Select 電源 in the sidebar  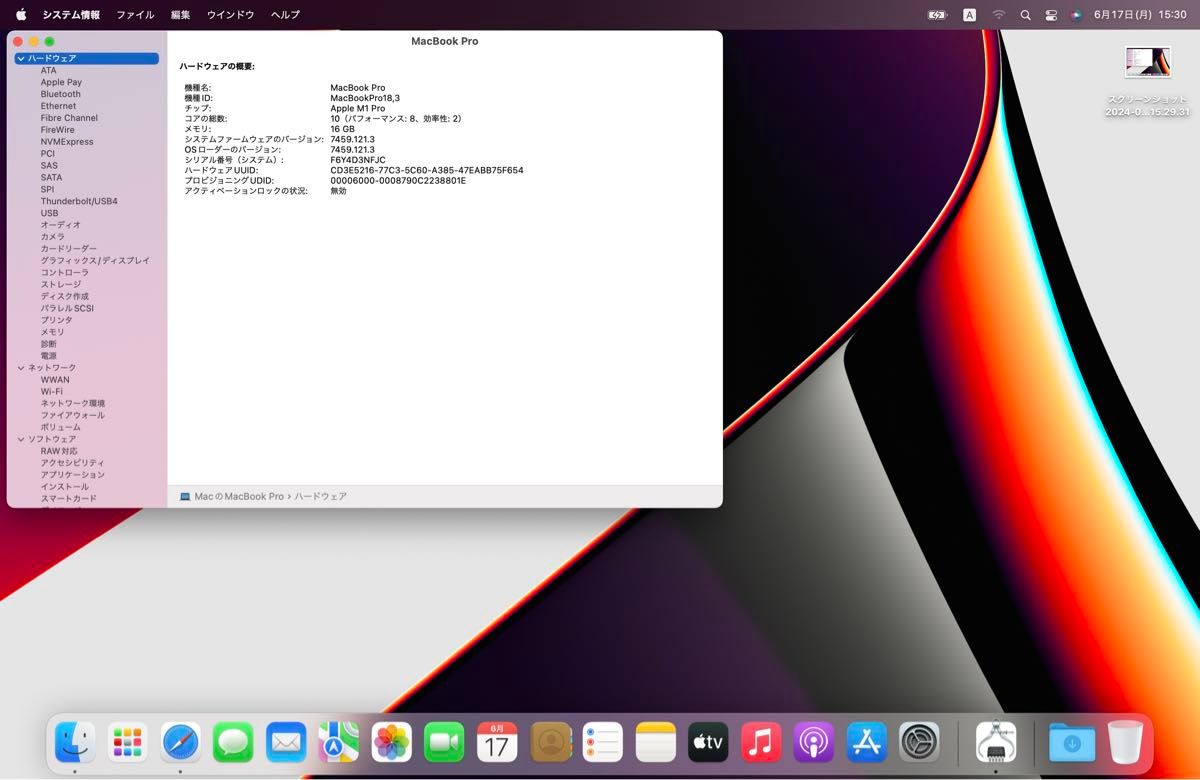coord(49,356)
